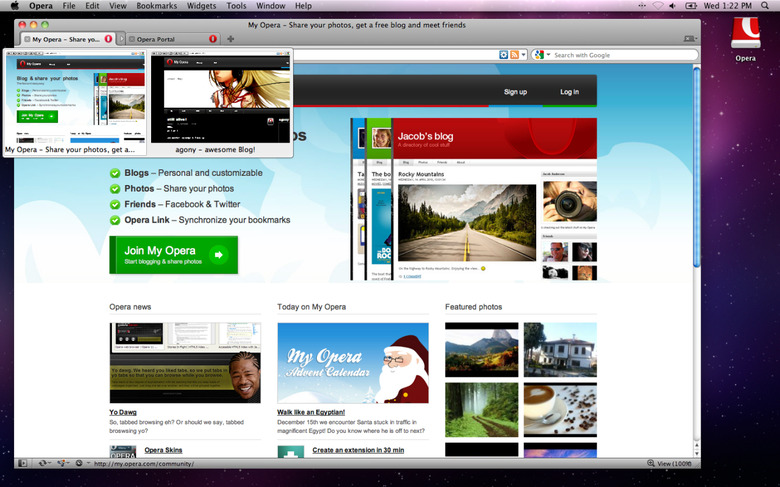
Task: Click the featured mountain landscape photo
Action: 482,350
